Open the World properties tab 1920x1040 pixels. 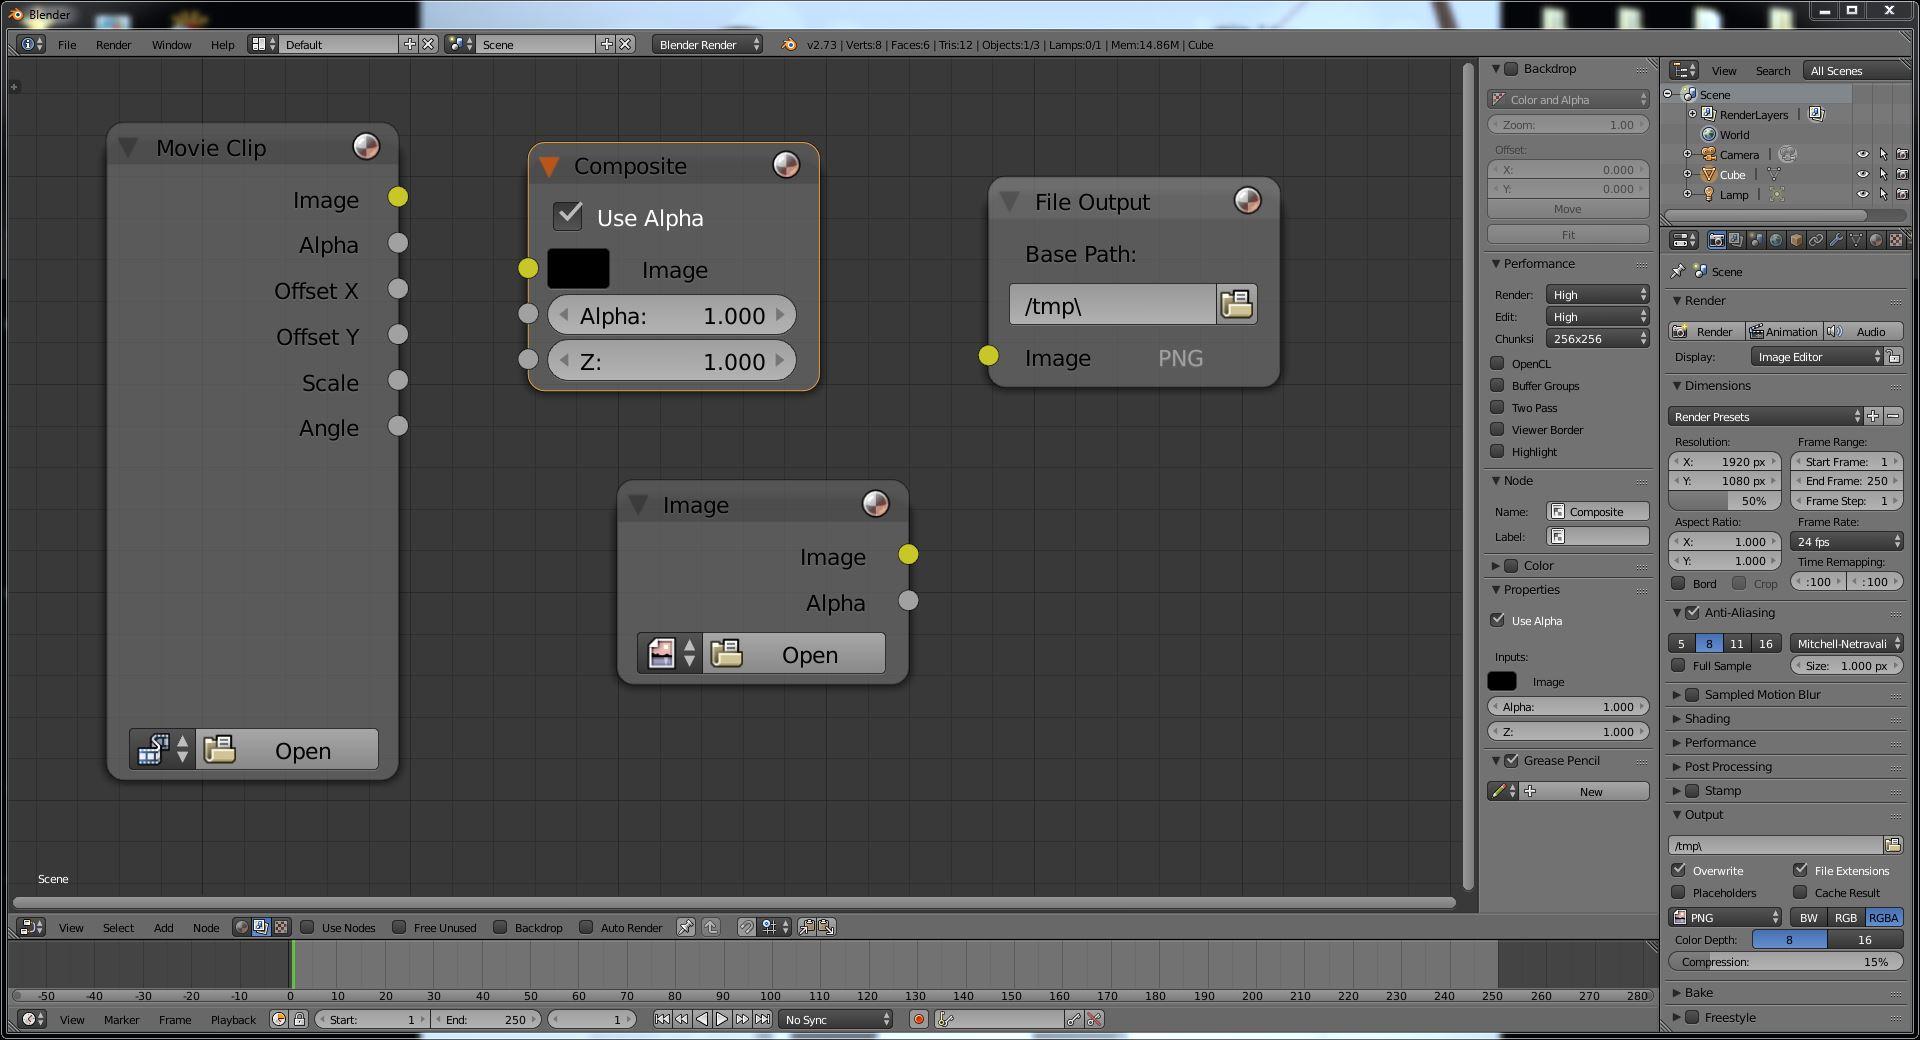click(1776, 240)
